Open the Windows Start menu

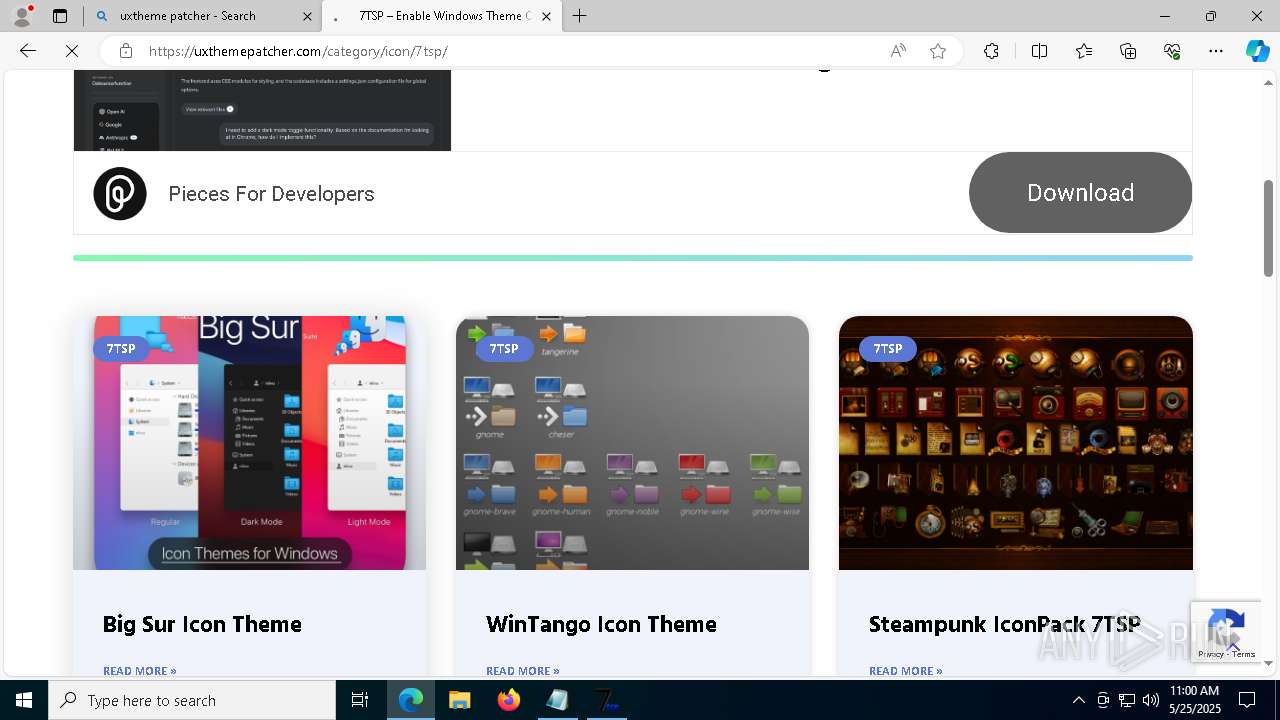(x=24, y=700)
